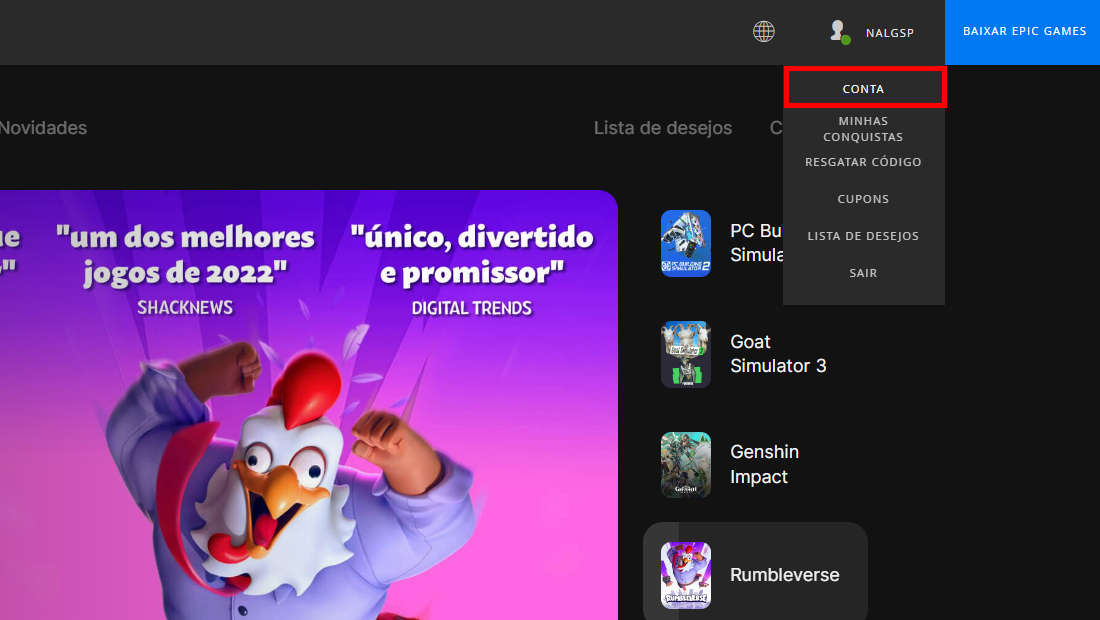Select the Goat Simulator 3 title
This screenshot has width=1100, height=620.
point(778,353)
